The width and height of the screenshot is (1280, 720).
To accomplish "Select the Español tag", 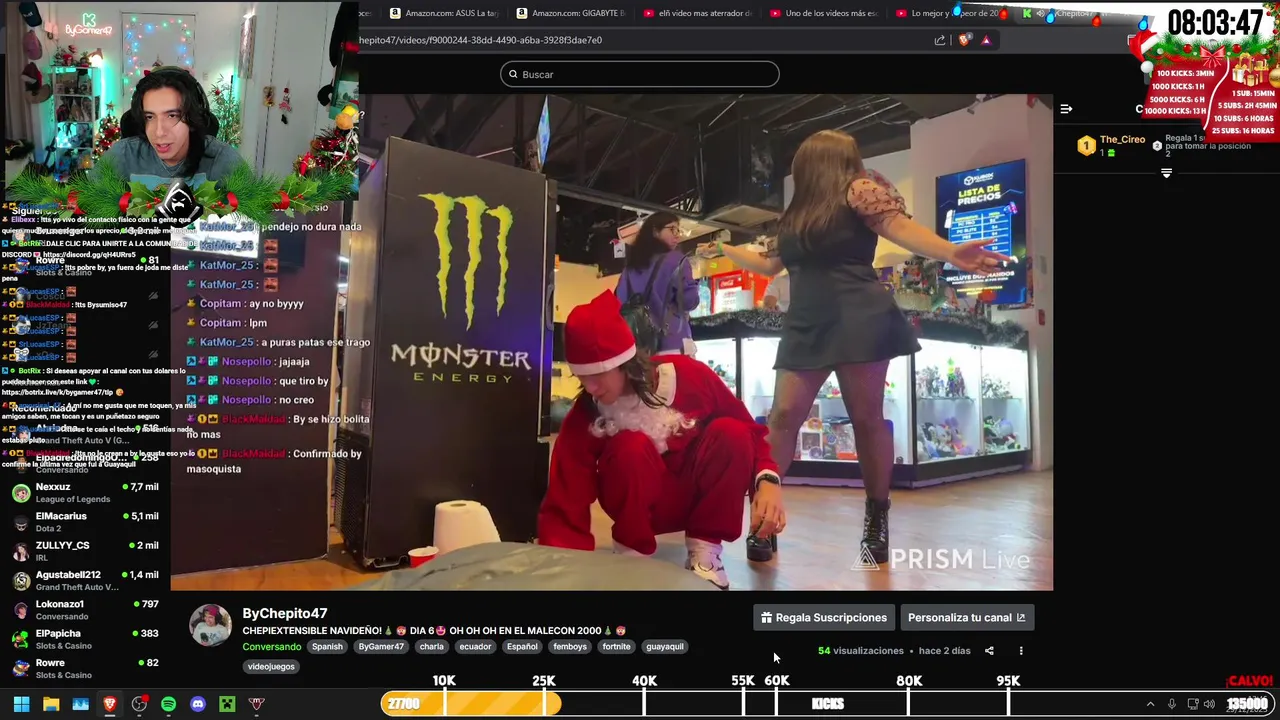I will 522,647.
